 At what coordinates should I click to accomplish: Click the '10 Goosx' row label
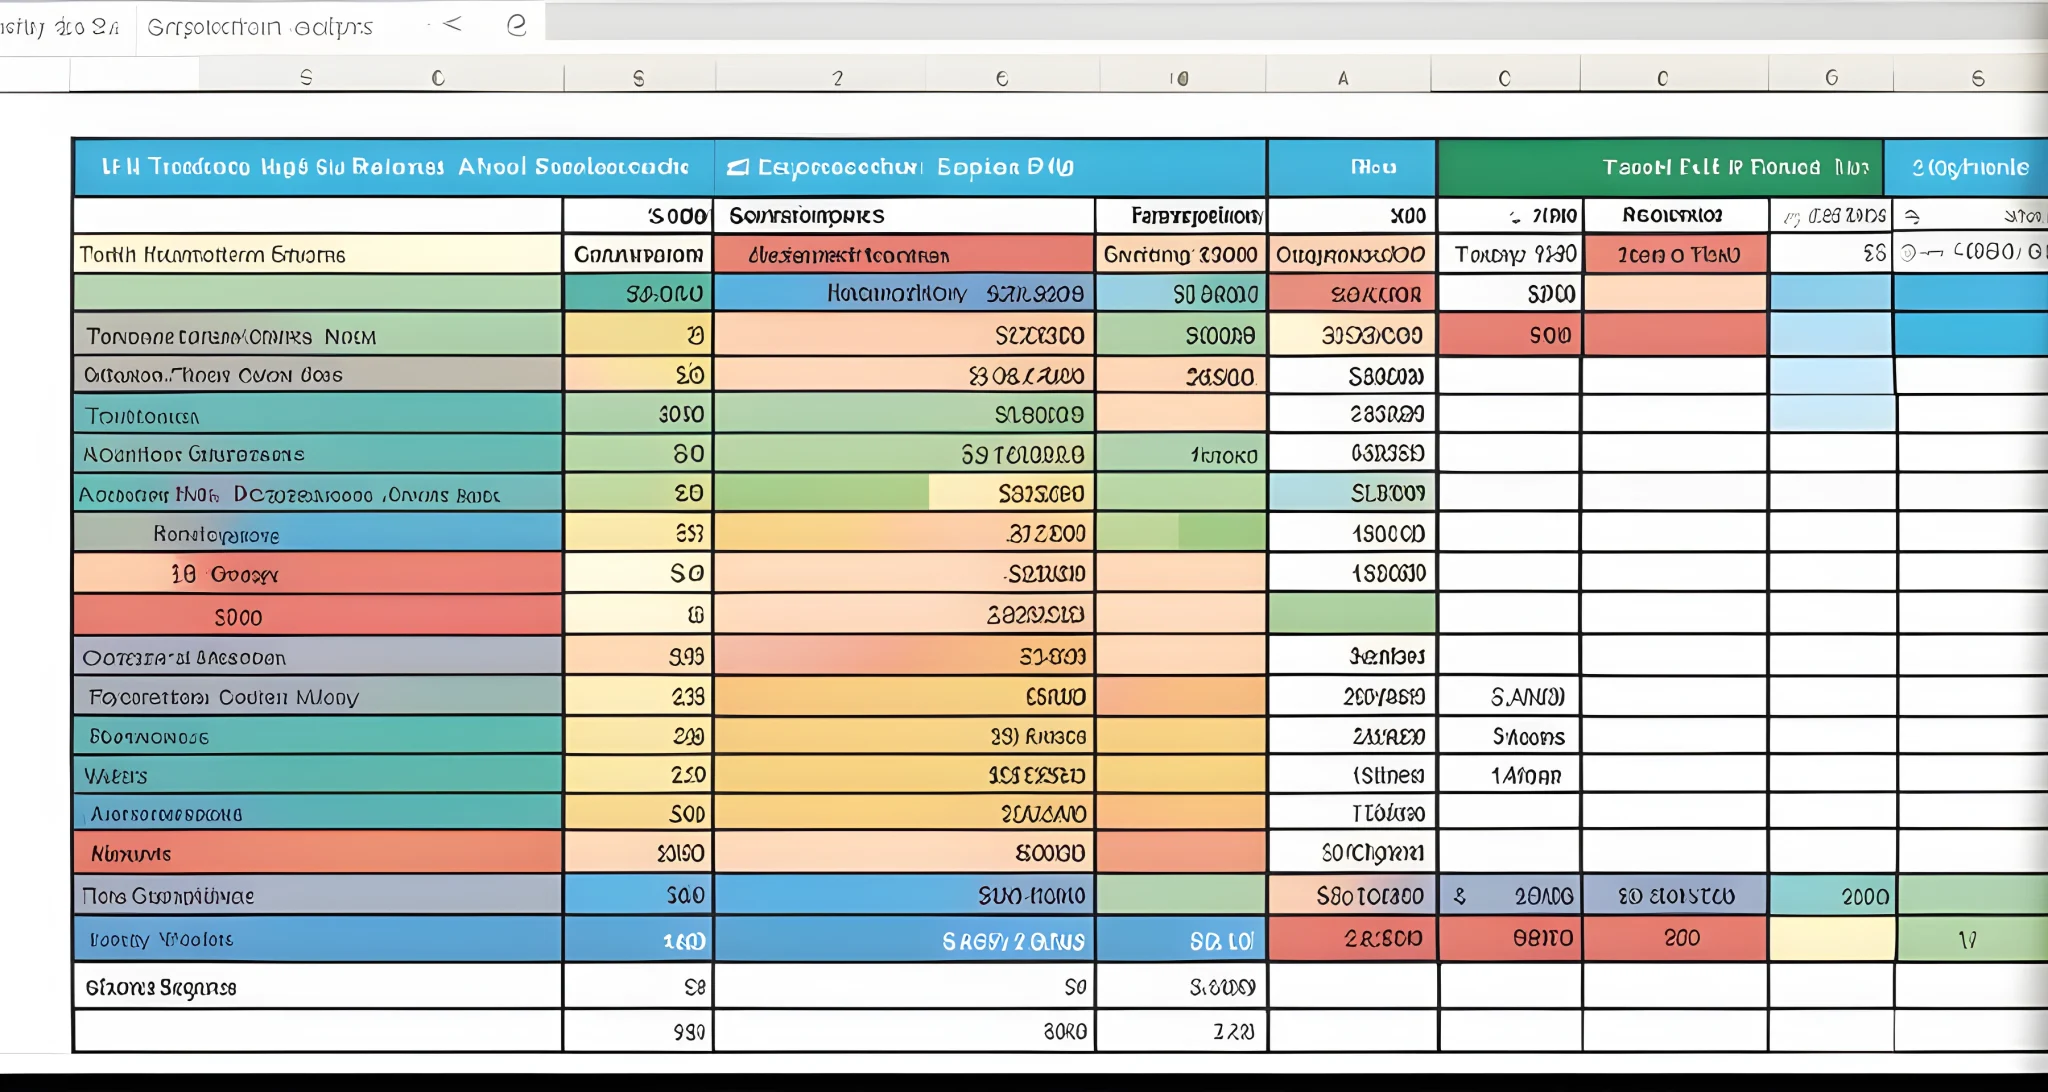coord(317,574)
